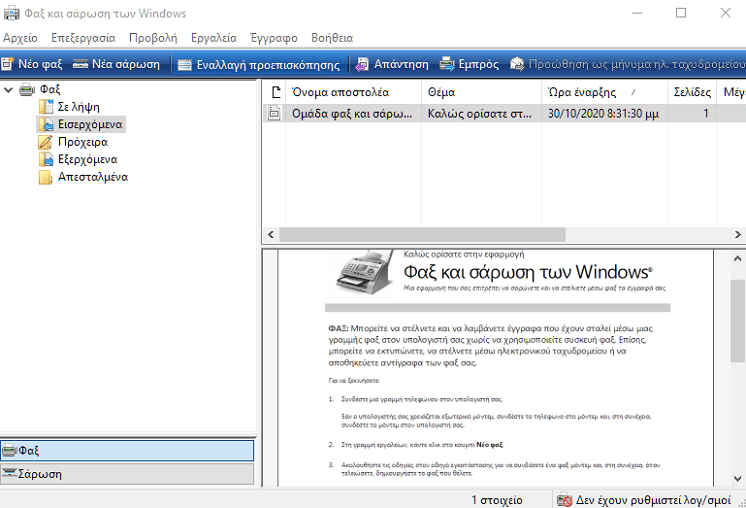Switch to the Φαξ view pane
This screenshot has width=746, height=508.
pos(127,450)
